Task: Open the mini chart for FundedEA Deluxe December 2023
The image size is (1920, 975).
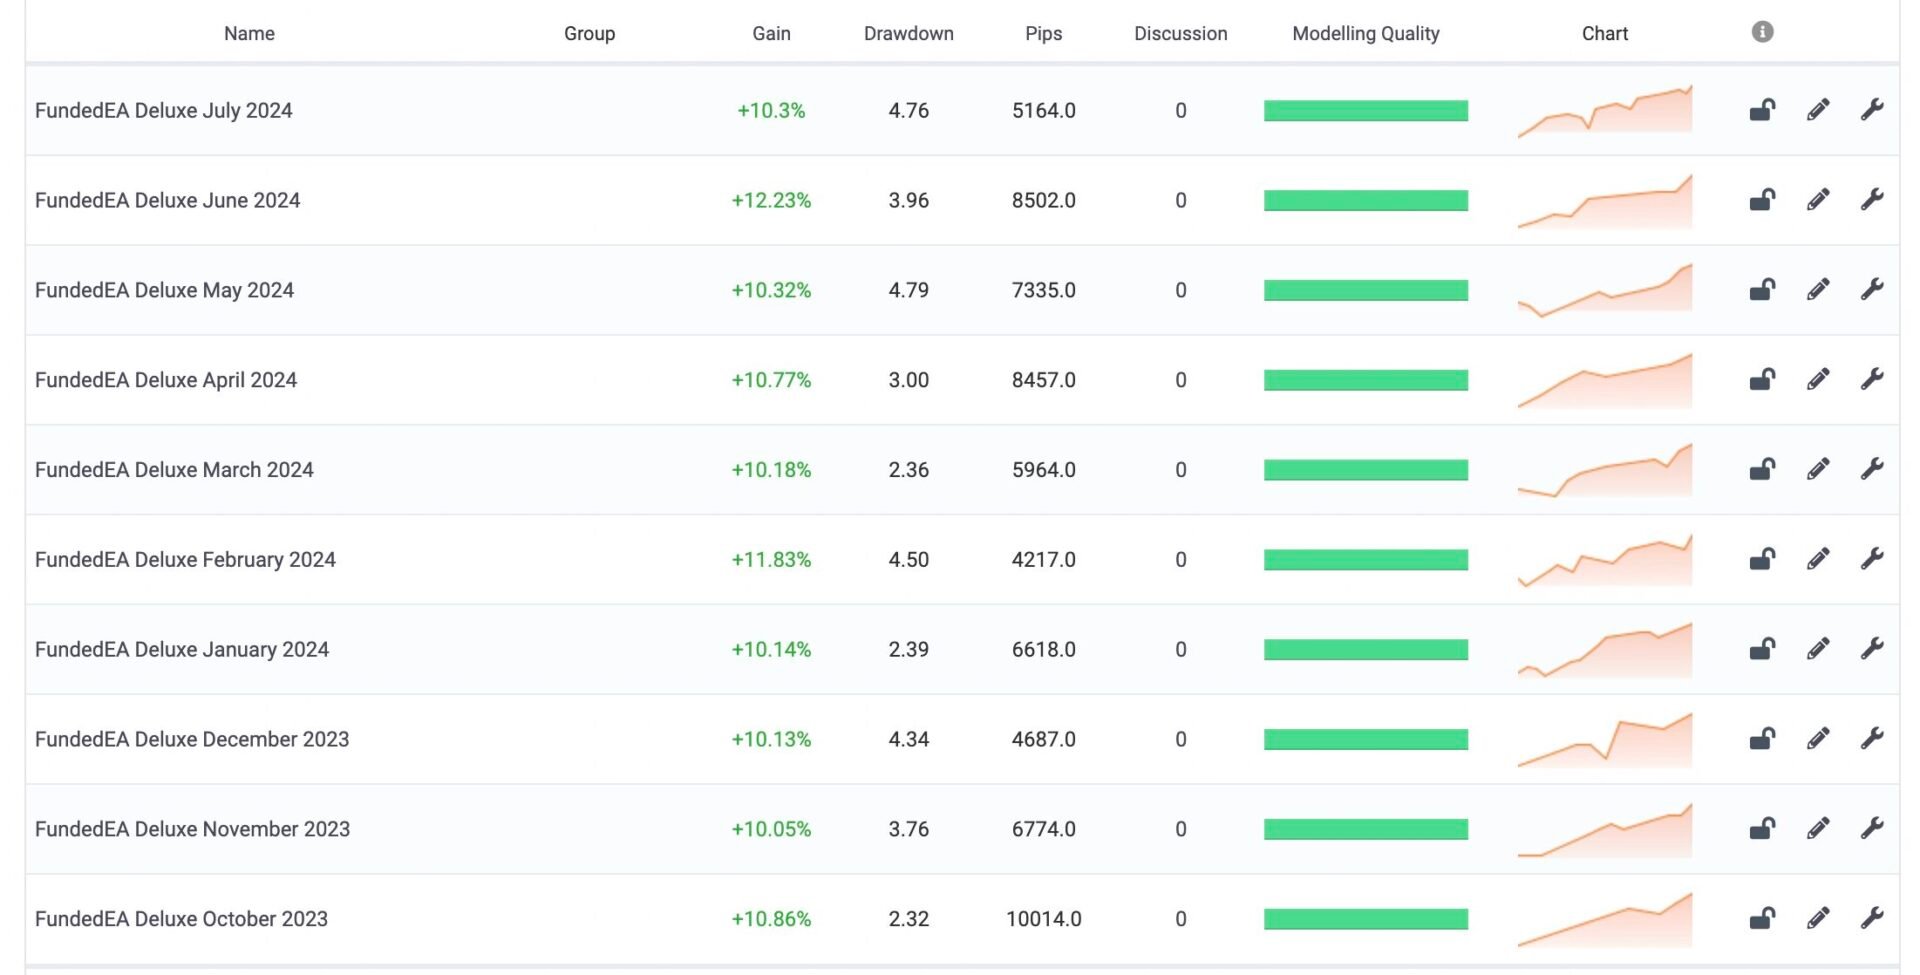Action: pyautogui.click(x=1604, y=739)
